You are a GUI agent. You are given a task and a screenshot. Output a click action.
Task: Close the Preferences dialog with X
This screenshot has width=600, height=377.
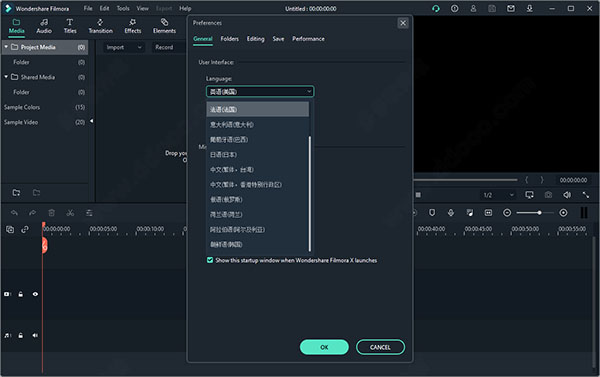tap(403, 23)
